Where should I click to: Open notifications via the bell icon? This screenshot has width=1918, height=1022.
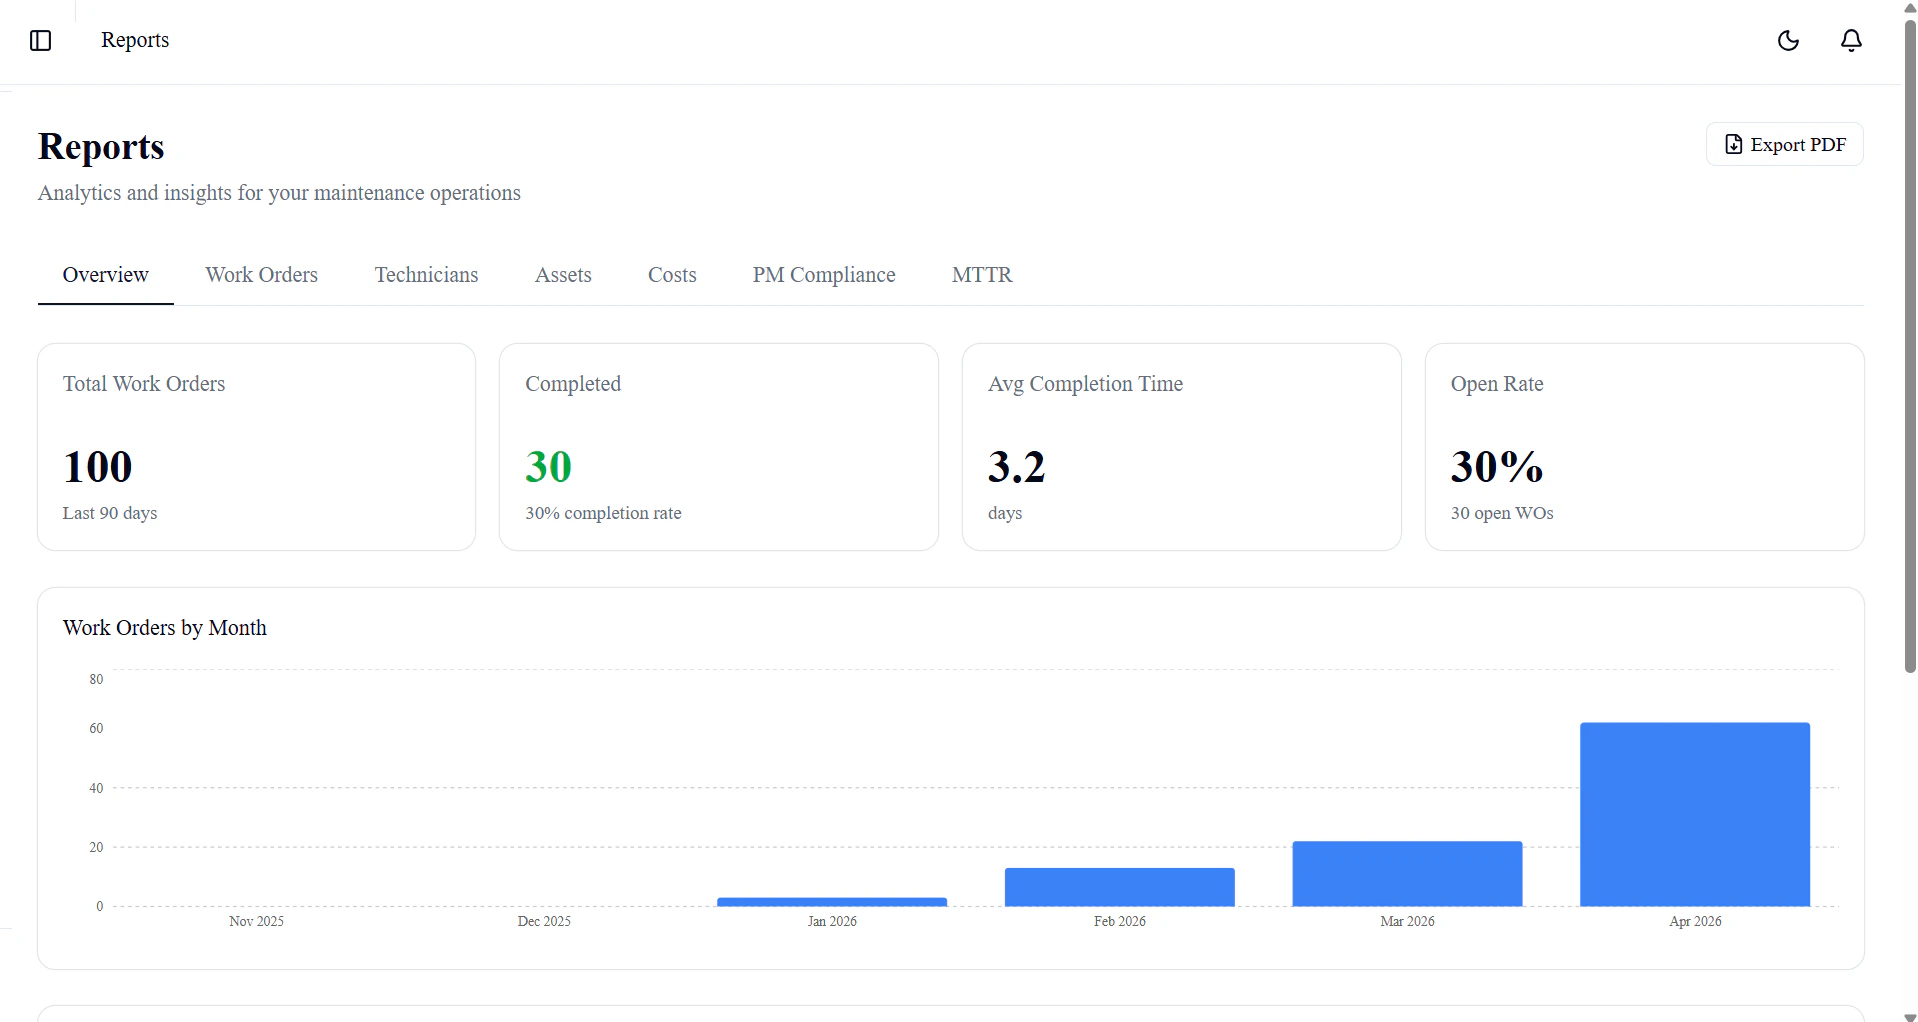pos(1850,41)
